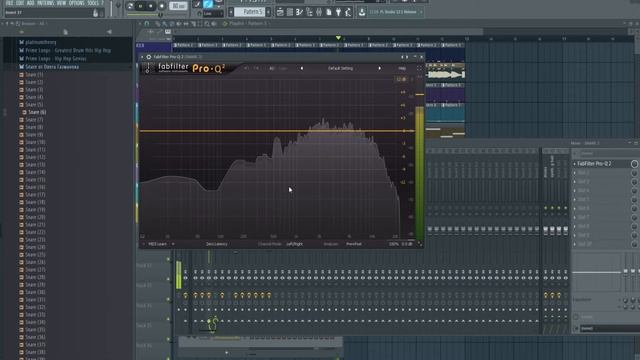Click the Playlist zoom tool icon
This screenshot has width=640, height=360.
[207, 24]
